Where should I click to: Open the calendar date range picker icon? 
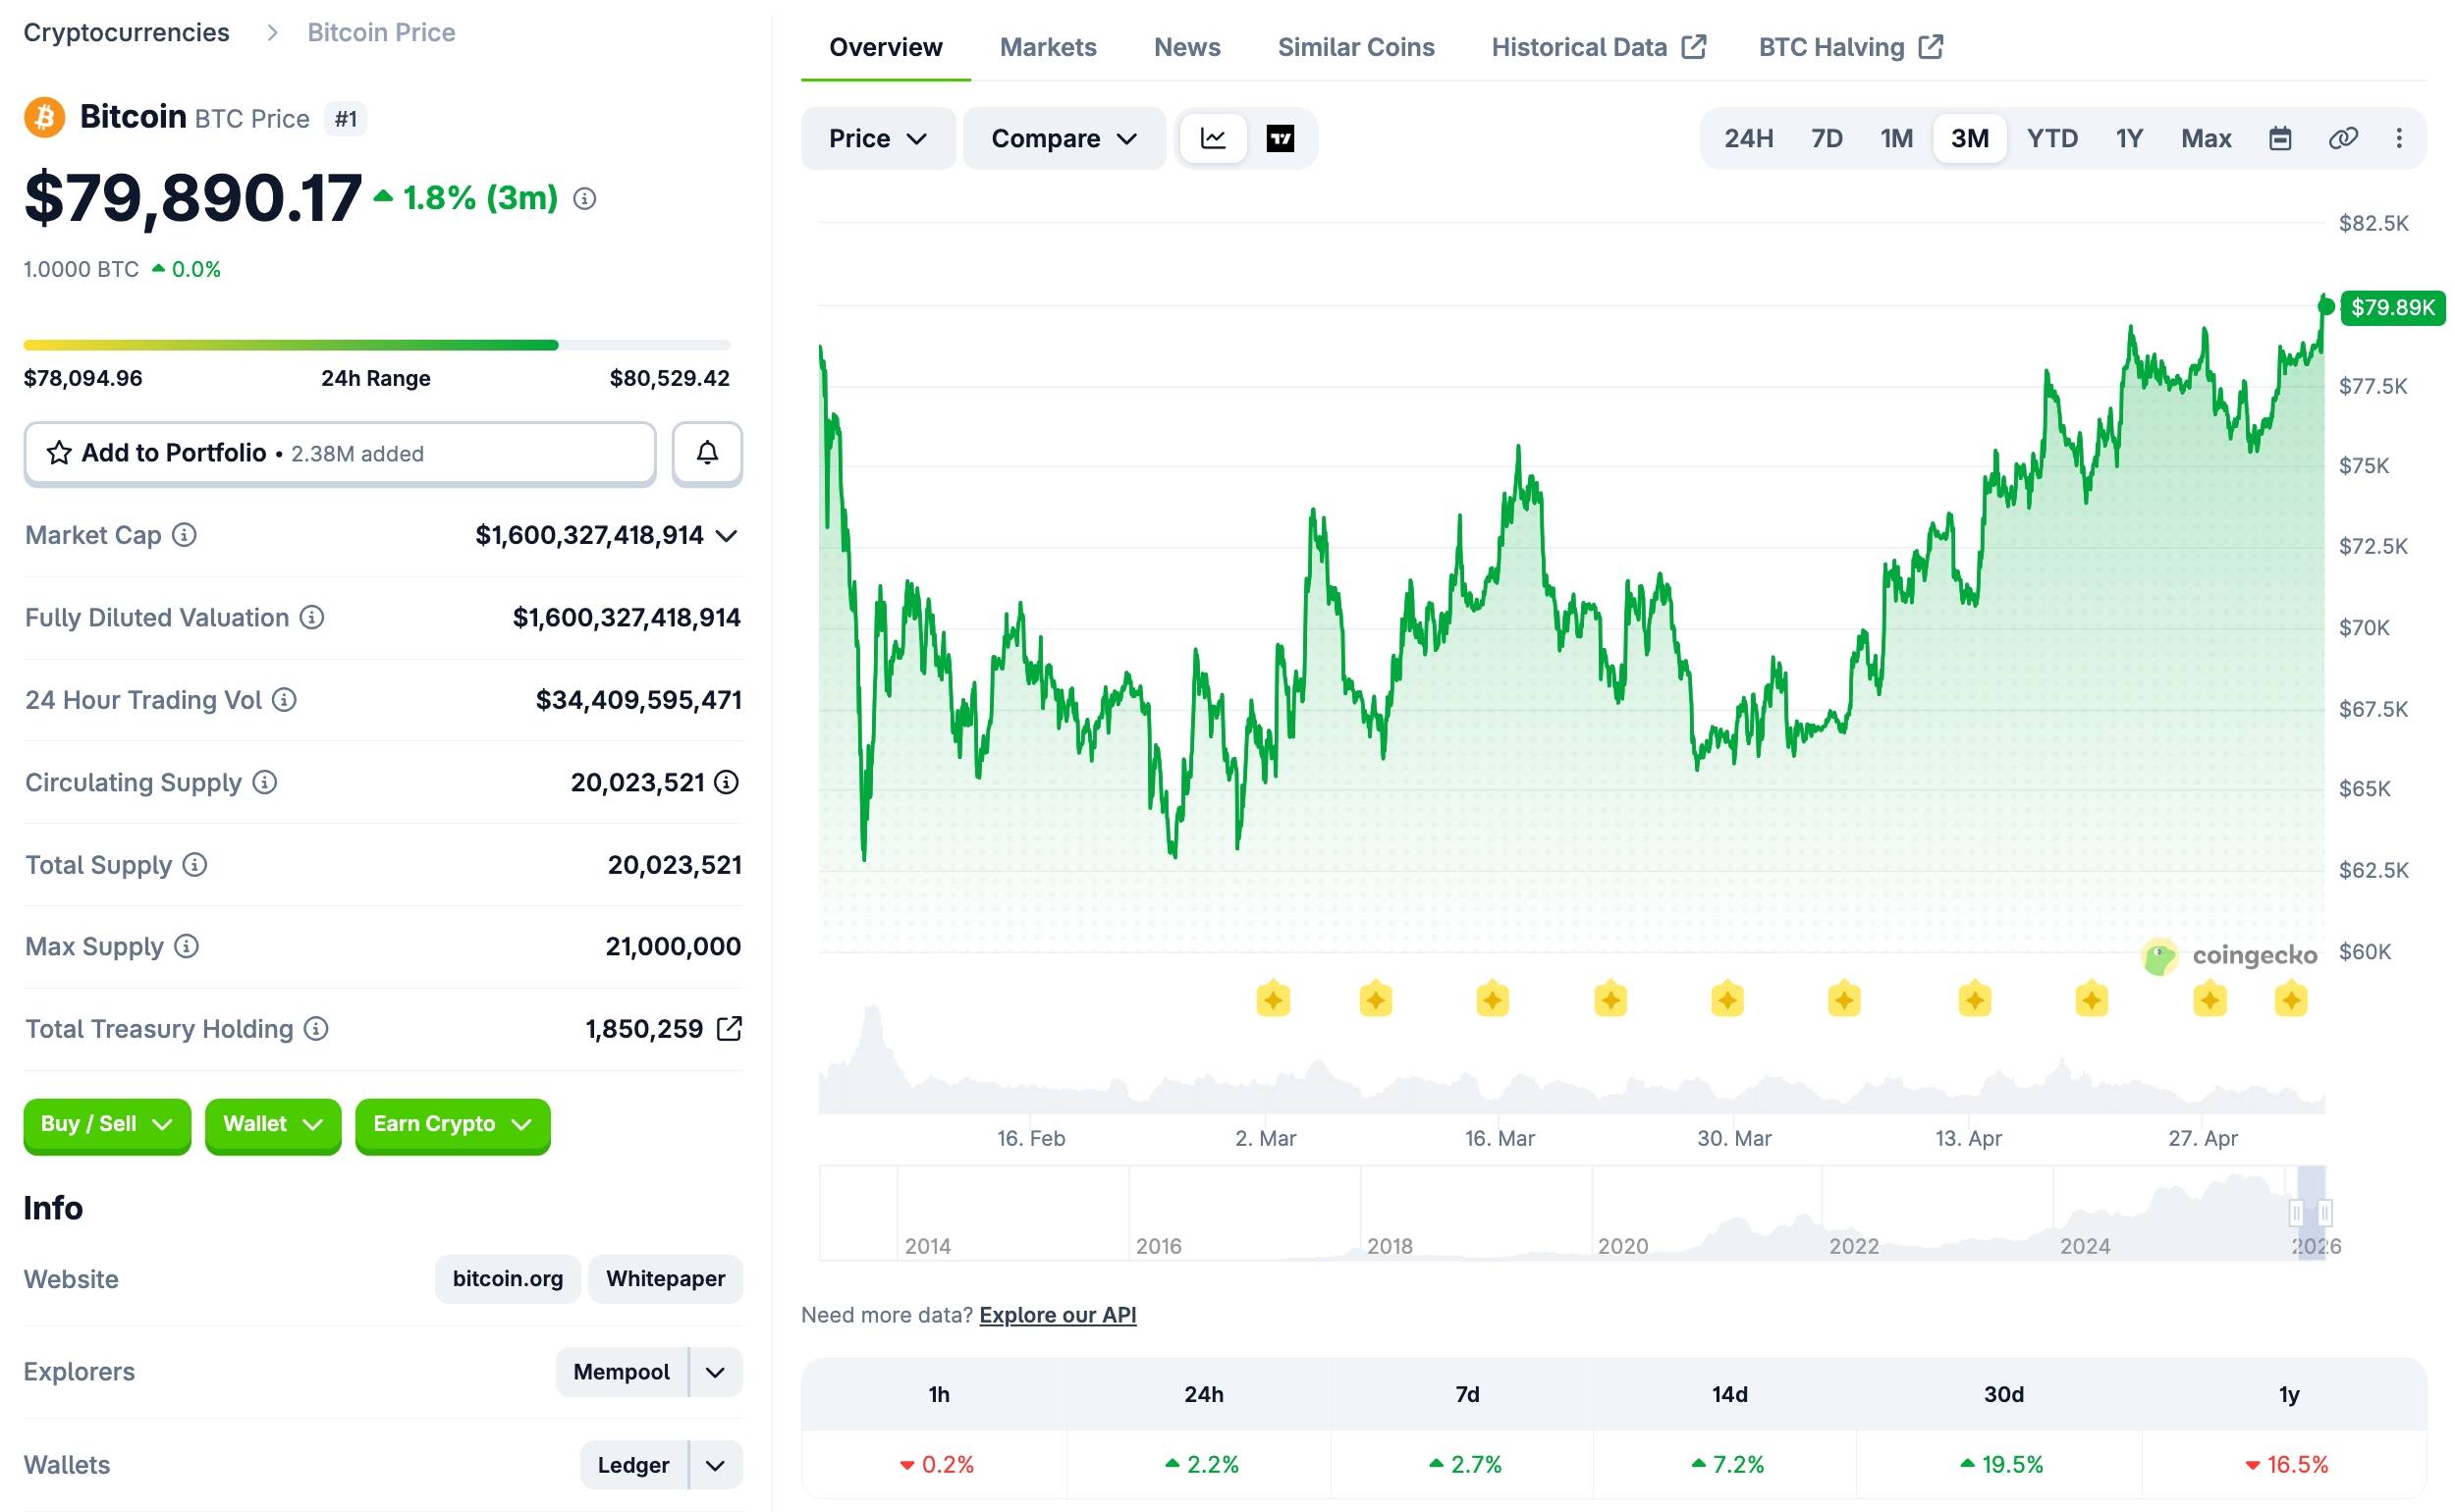(x=2279, y=138)
